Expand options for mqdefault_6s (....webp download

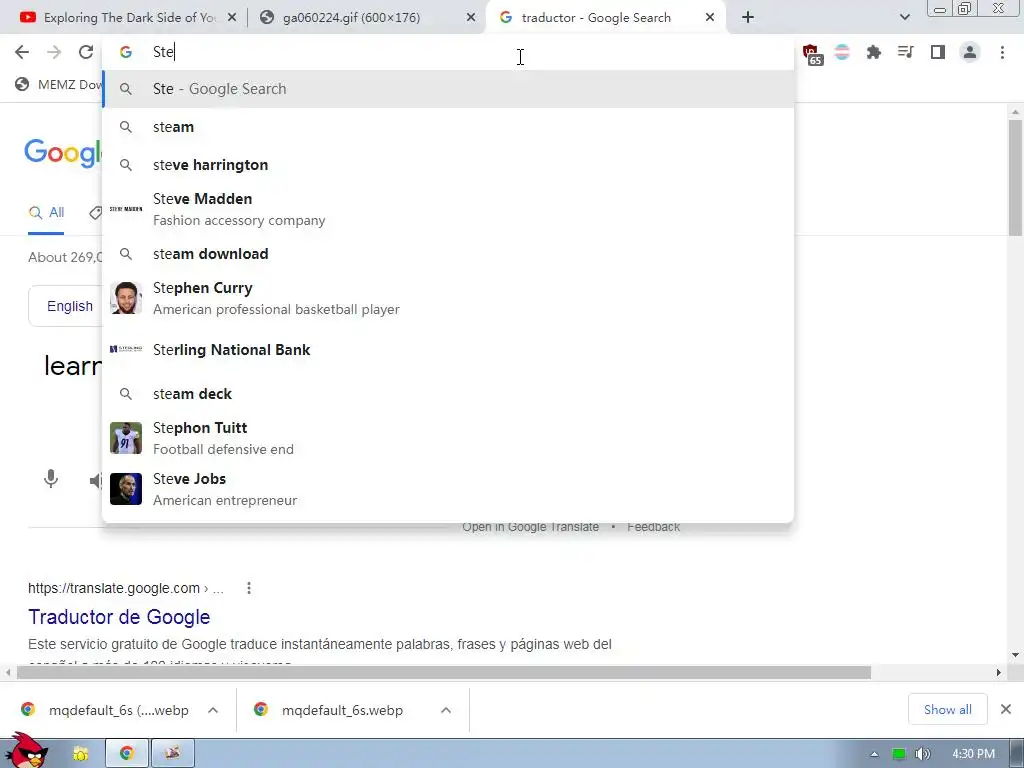click(x=213, y=711)
